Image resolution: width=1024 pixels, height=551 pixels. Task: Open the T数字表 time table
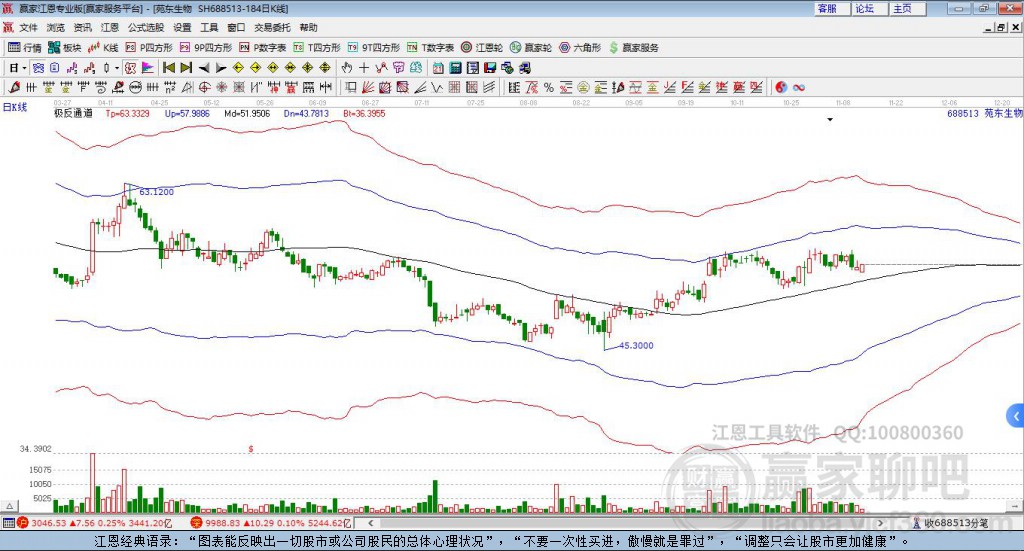[430, 48]
